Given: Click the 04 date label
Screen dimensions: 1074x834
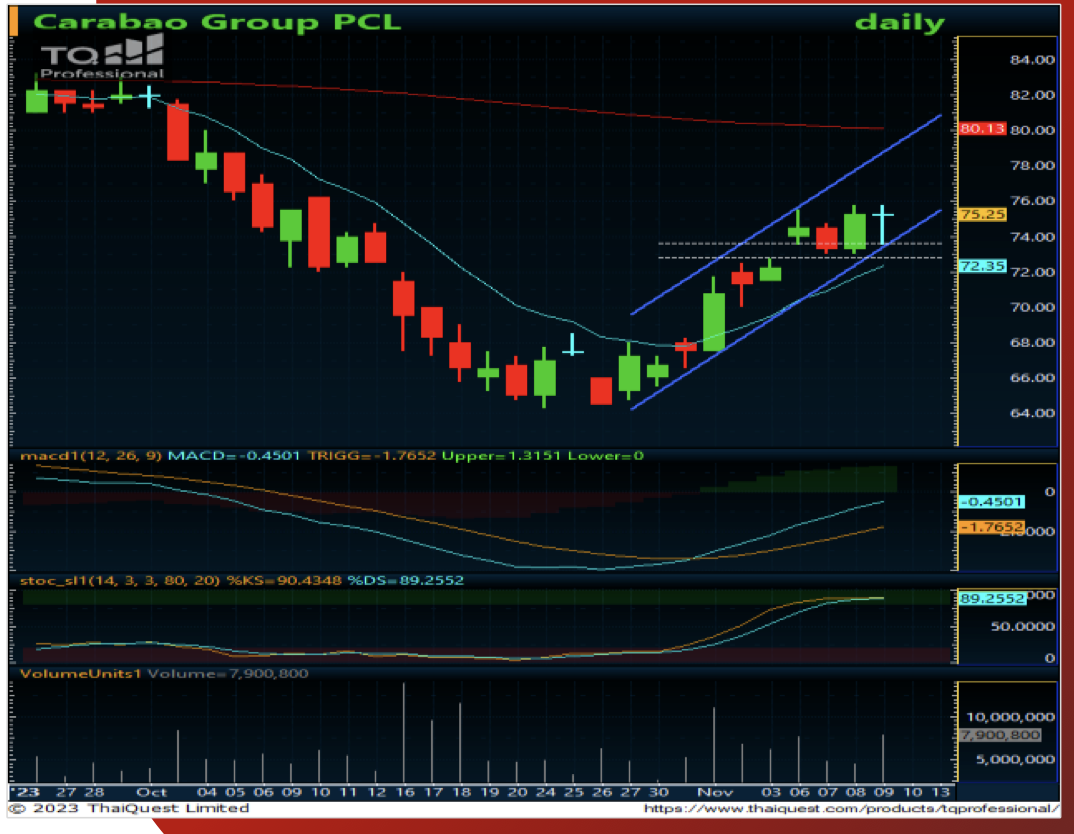Looking at the screenshot, I should click(x=207, y=792).
